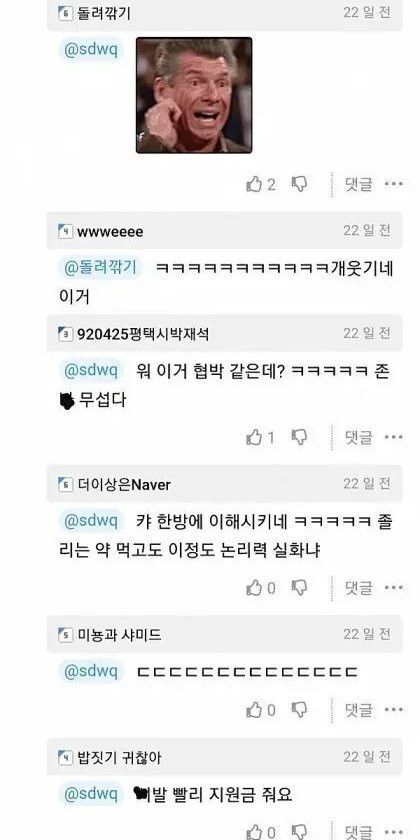The height and width of the screenshot is (840, 420).
Task: Reply via 댓글 on 더이상은Naver comment
Action: pyautogui.click(x=358, y=588)
